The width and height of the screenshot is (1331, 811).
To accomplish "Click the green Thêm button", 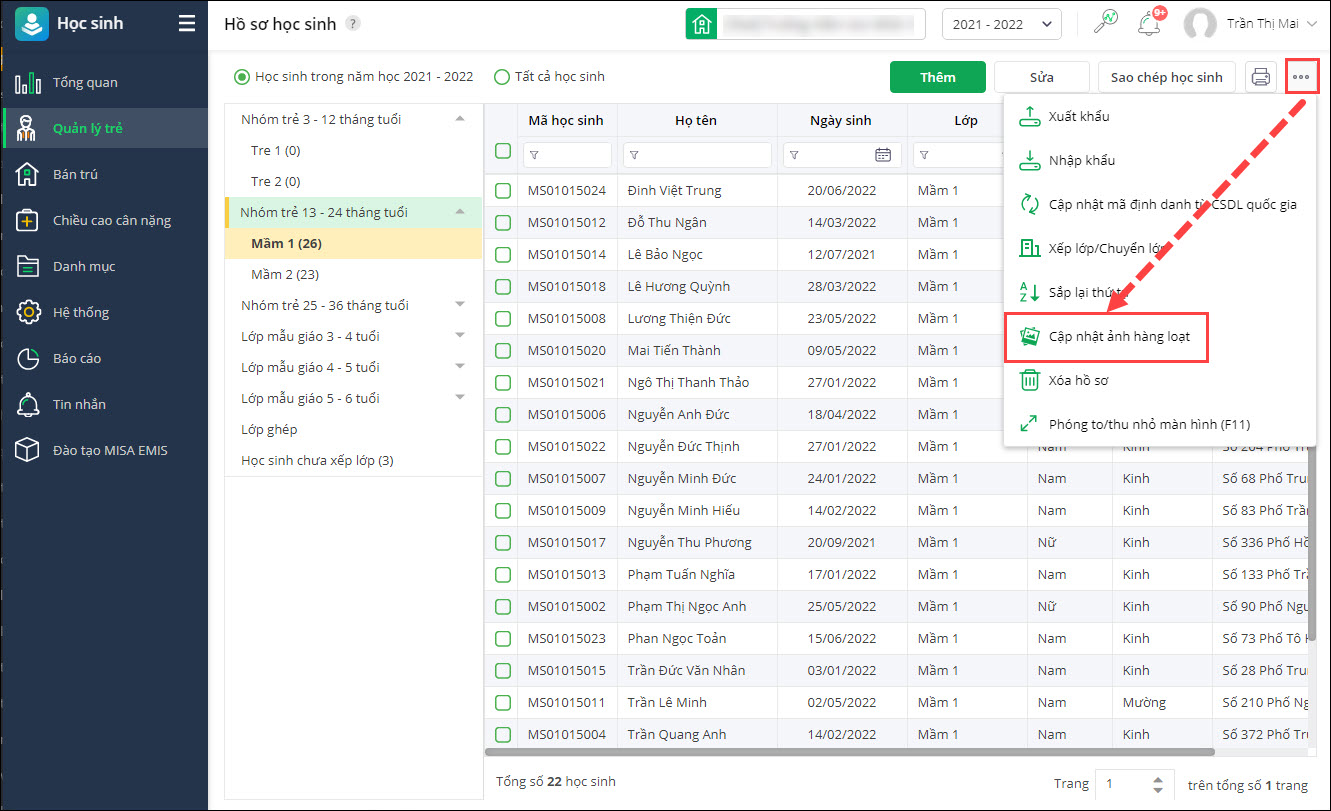I will click(x=937, y=77).
